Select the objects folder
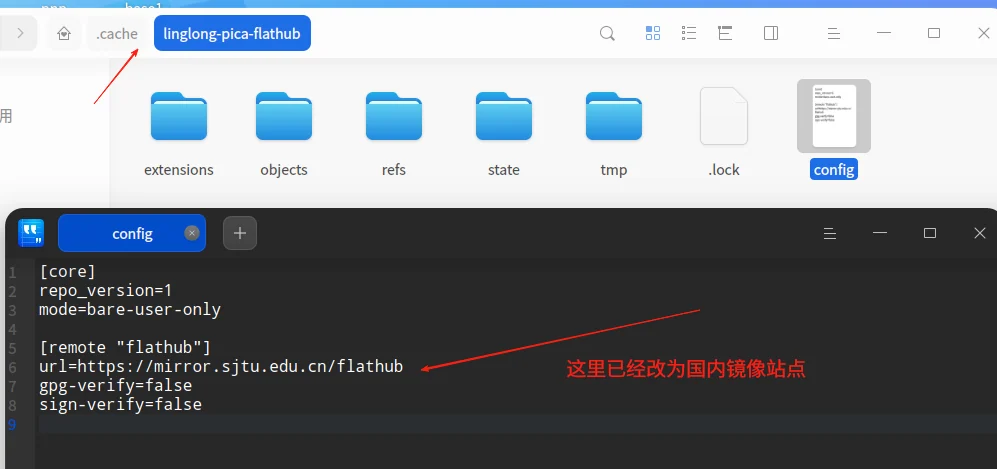Viewport: 997px width, 469px height. pyautogui.click(x=284, y=134)
